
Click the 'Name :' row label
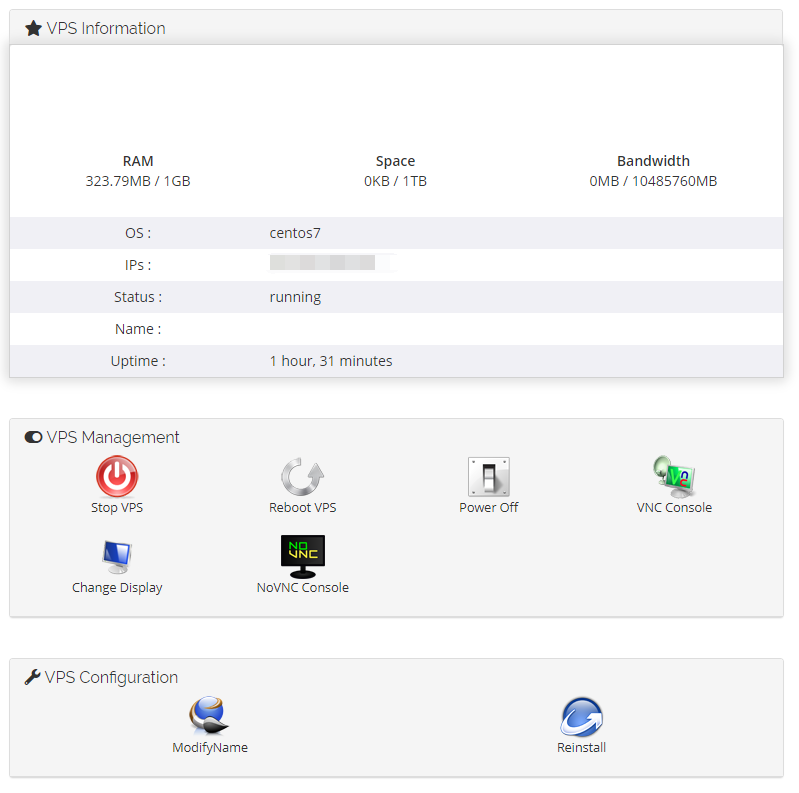point(138,329)
